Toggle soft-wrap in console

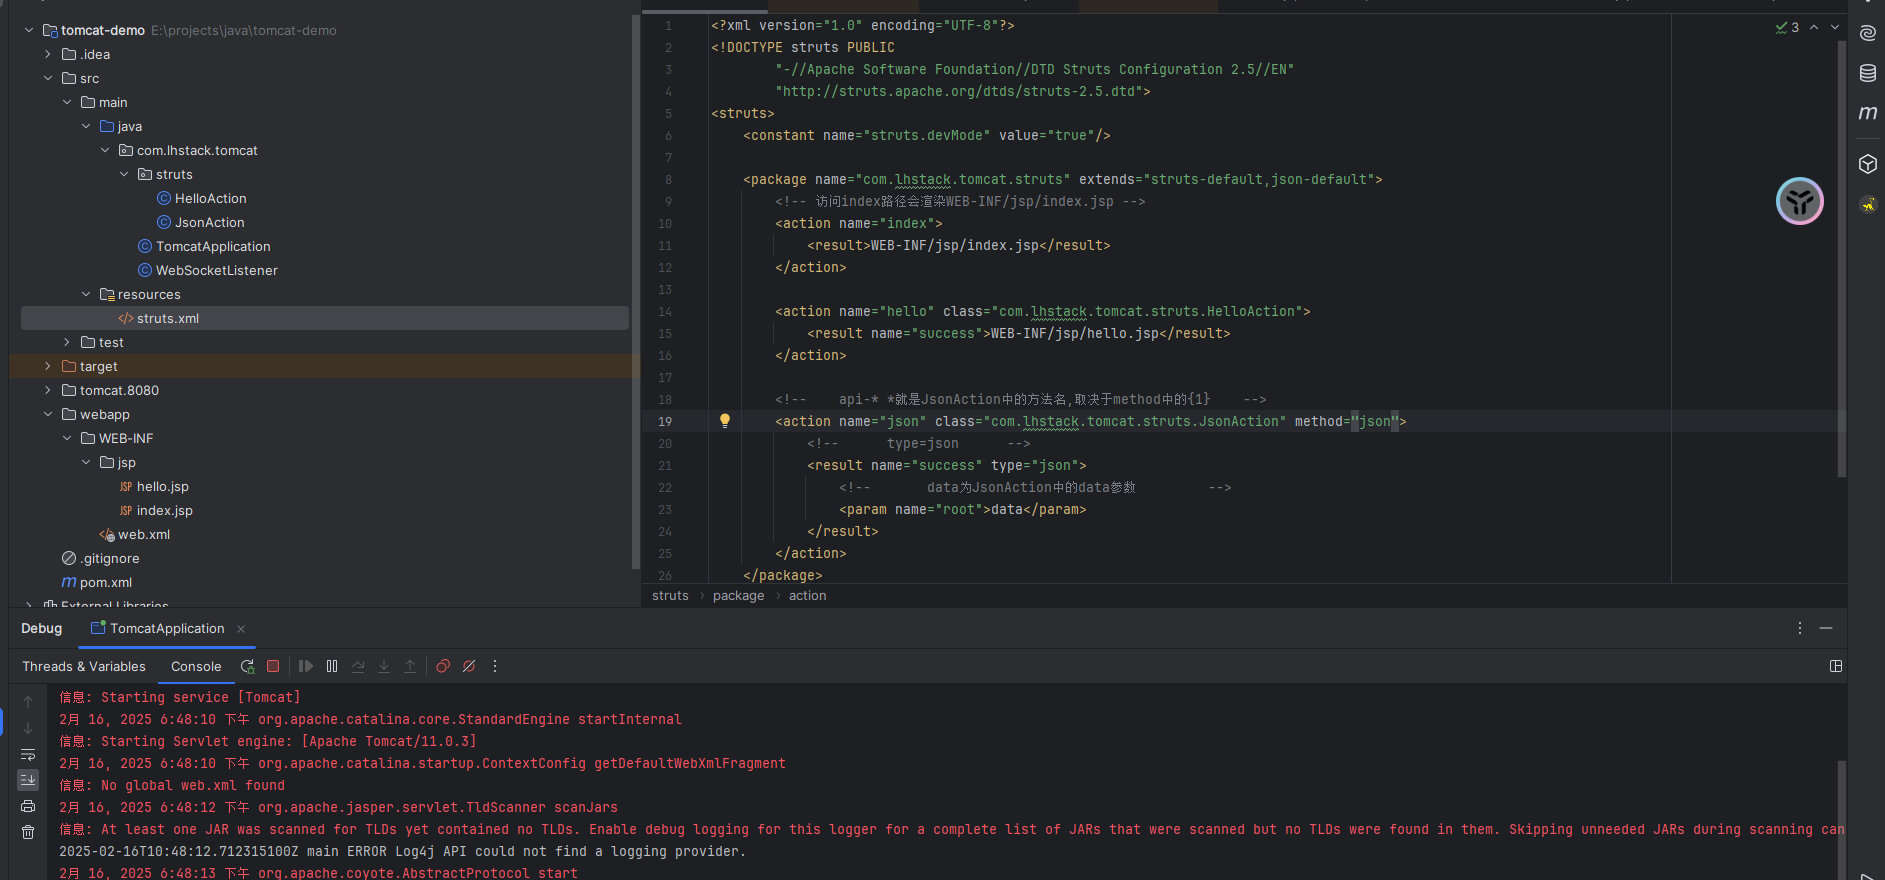point(28,754)
